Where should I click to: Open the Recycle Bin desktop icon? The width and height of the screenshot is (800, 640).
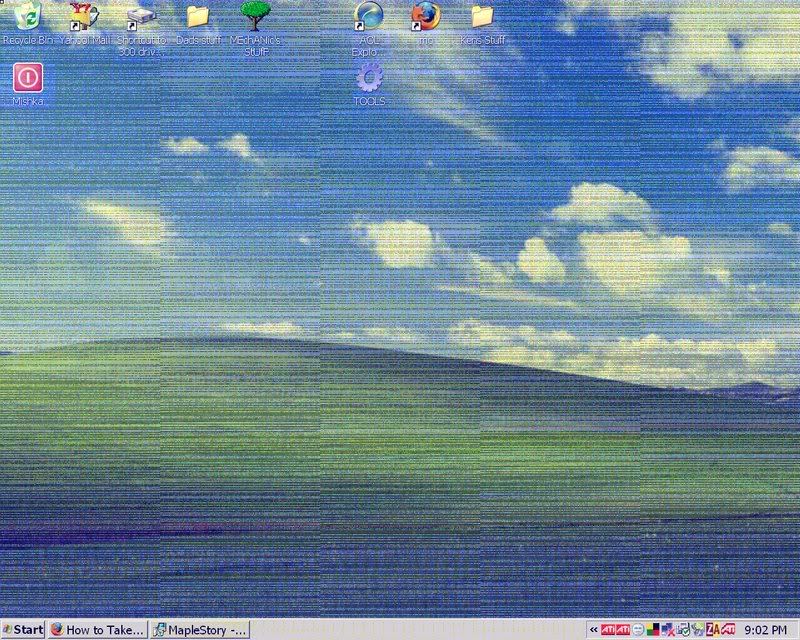[x=27, y=23]
